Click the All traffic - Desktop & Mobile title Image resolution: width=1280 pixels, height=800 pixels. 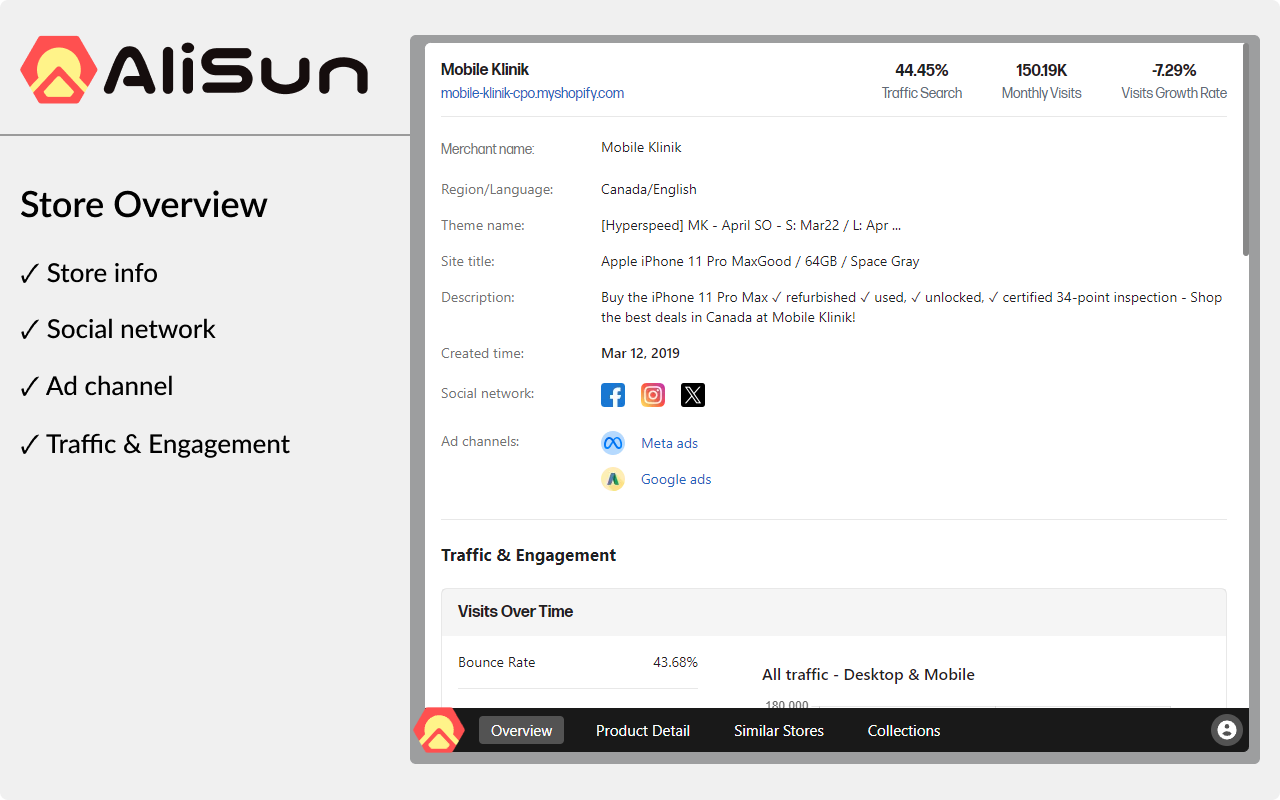868,674
